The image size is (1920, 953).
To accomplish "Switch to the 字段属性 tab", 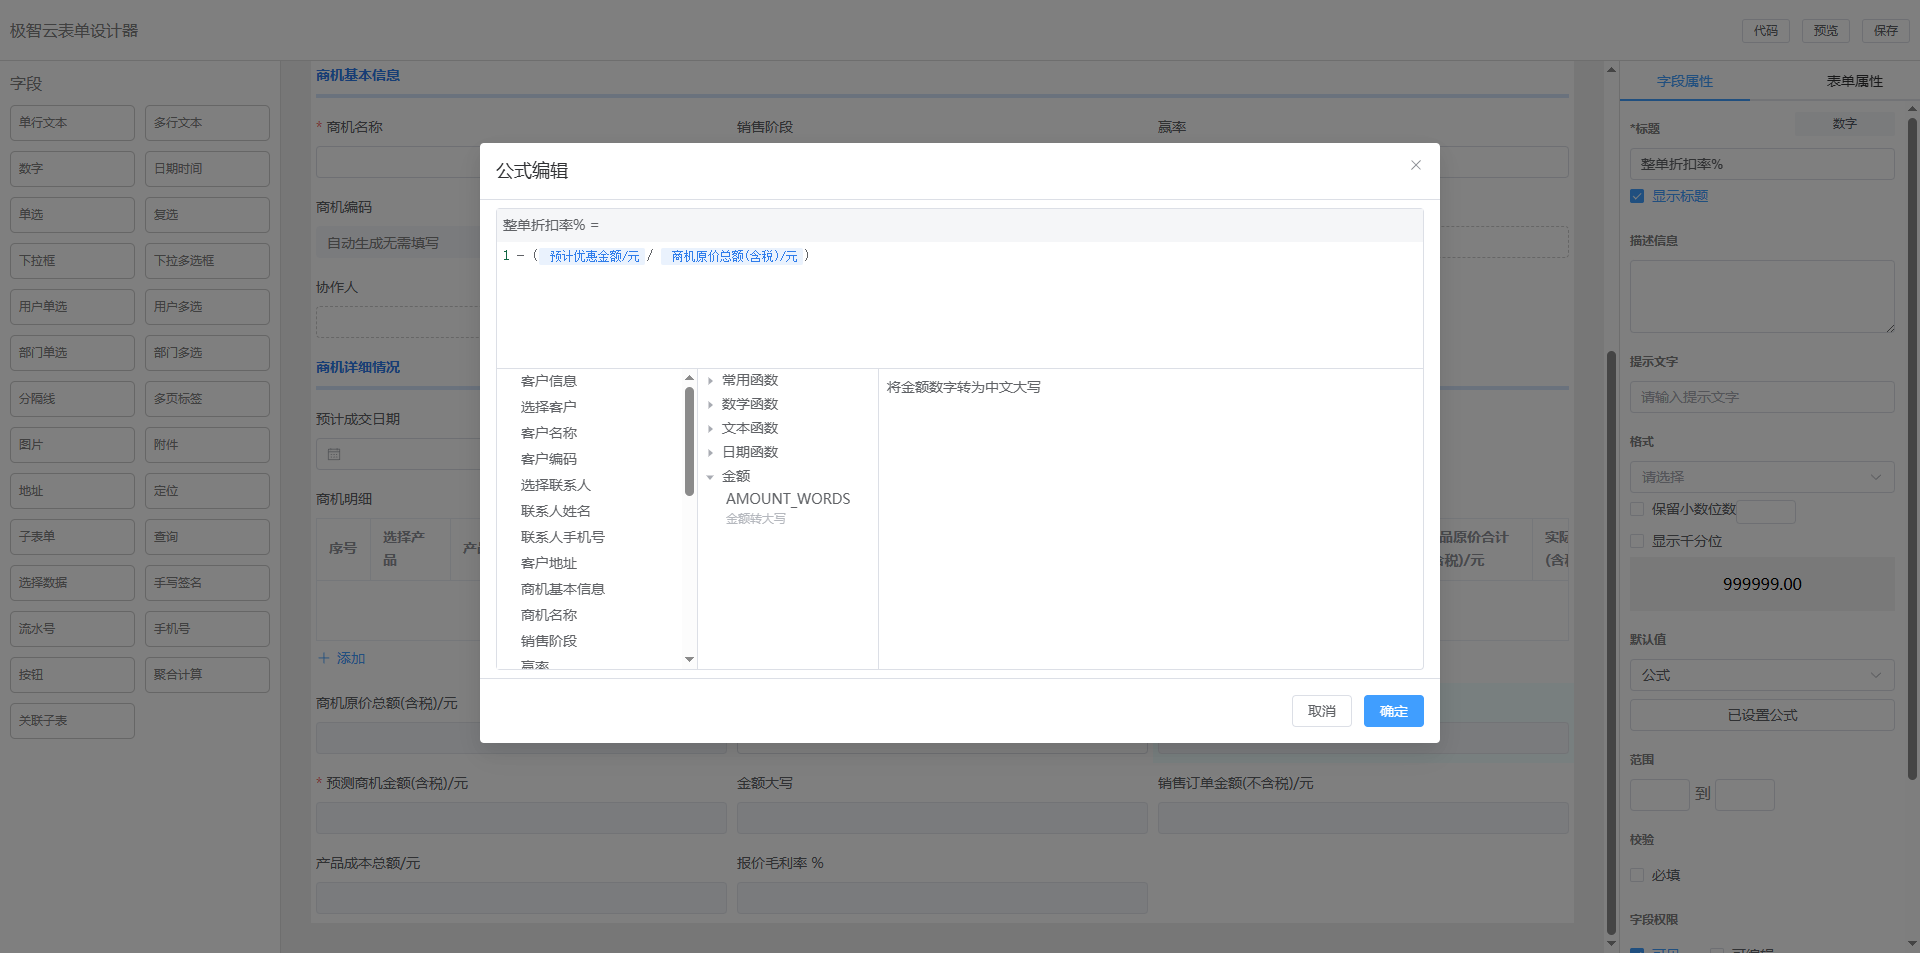I will (x=1684, y=81).
